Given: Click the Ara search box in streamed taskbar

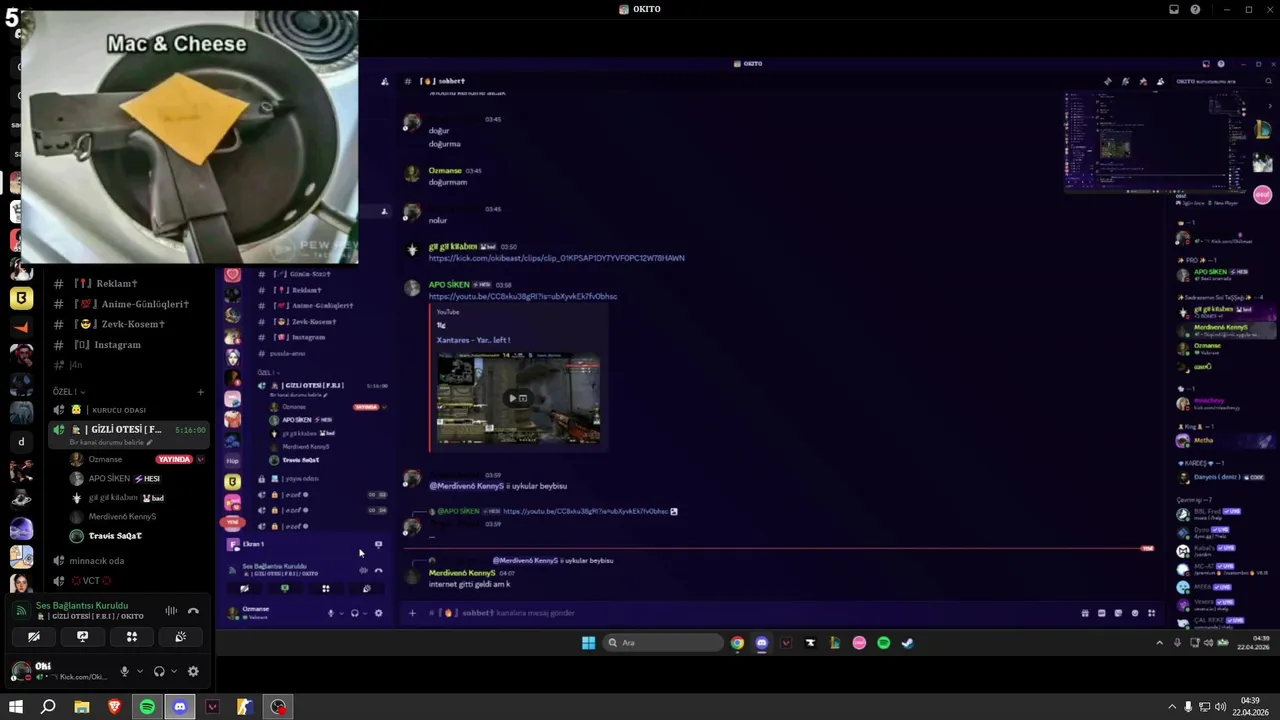Looking at the screenshot, I should tap(663, 643).
